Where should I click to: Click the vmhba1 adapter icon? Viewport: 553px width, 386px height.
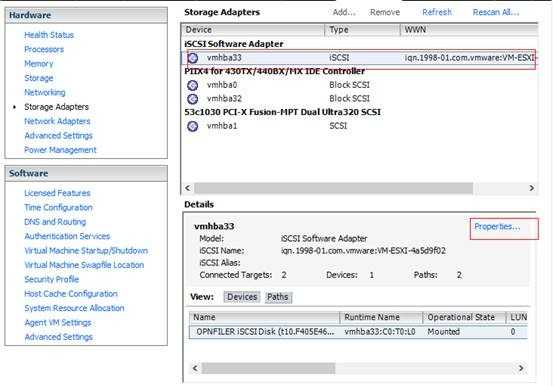(193, 126)
